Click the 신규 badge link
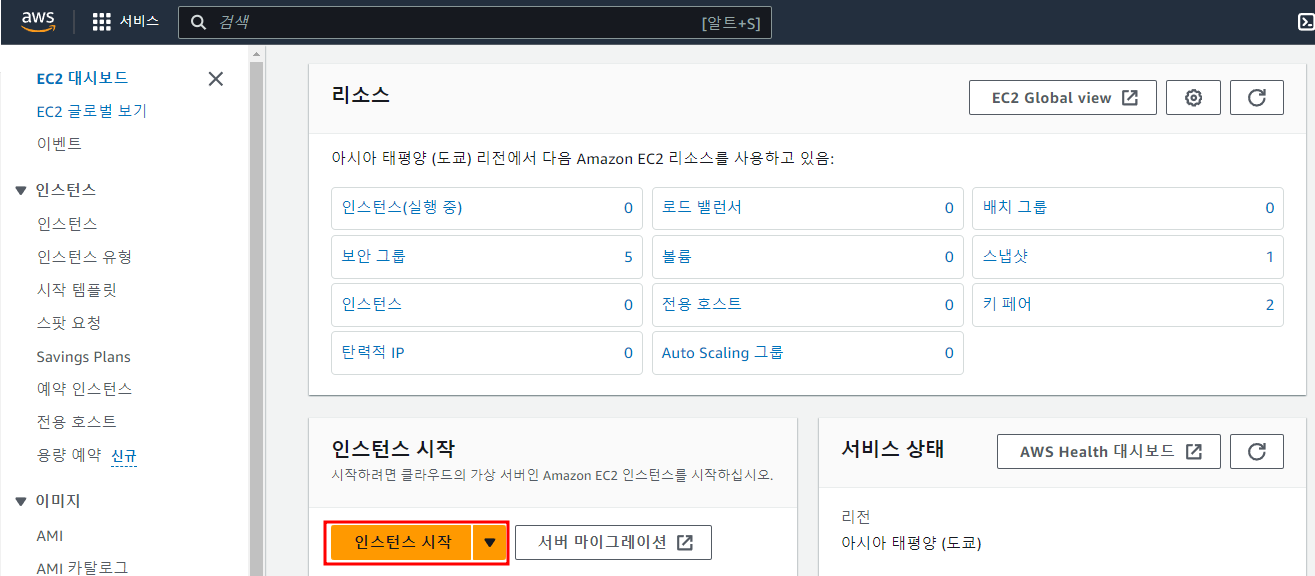The height and width of the screenshot is (576, 1315). [124, 456]
